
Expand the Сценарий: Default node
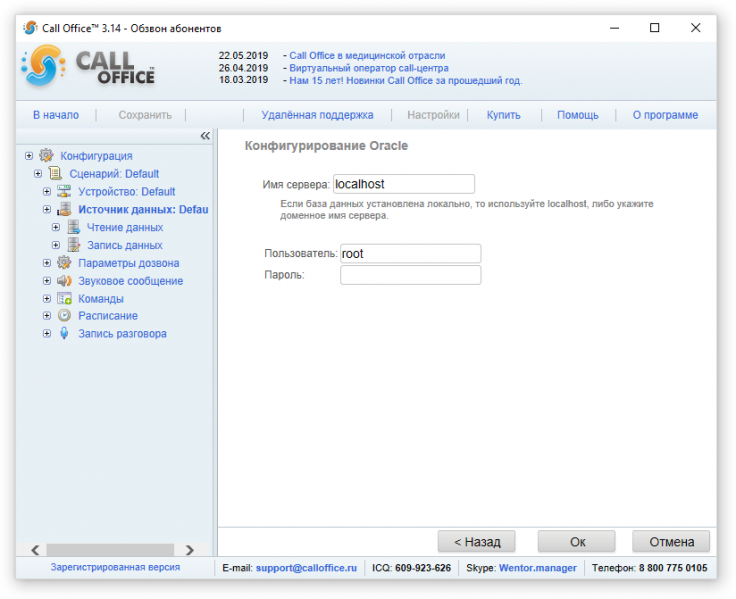(38, 174)
